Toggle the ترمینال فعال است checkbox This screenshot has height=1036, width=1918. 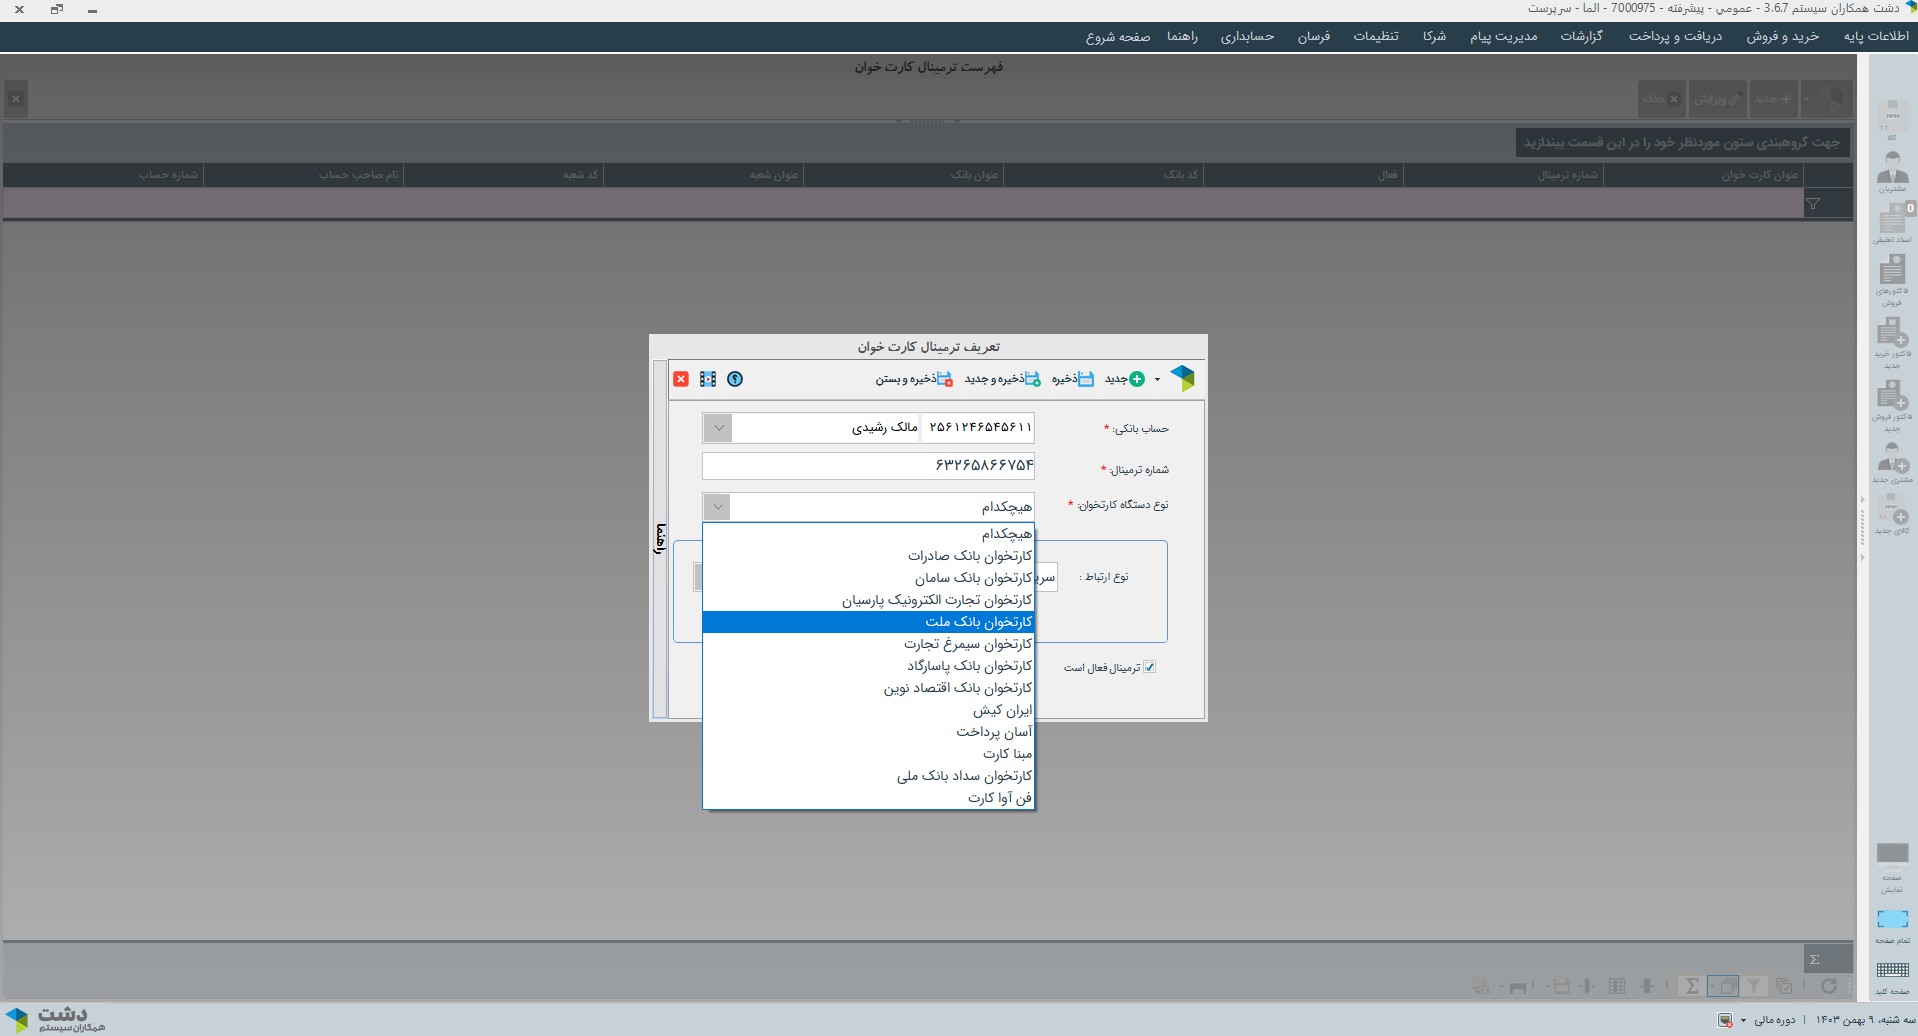[1149, 667]
